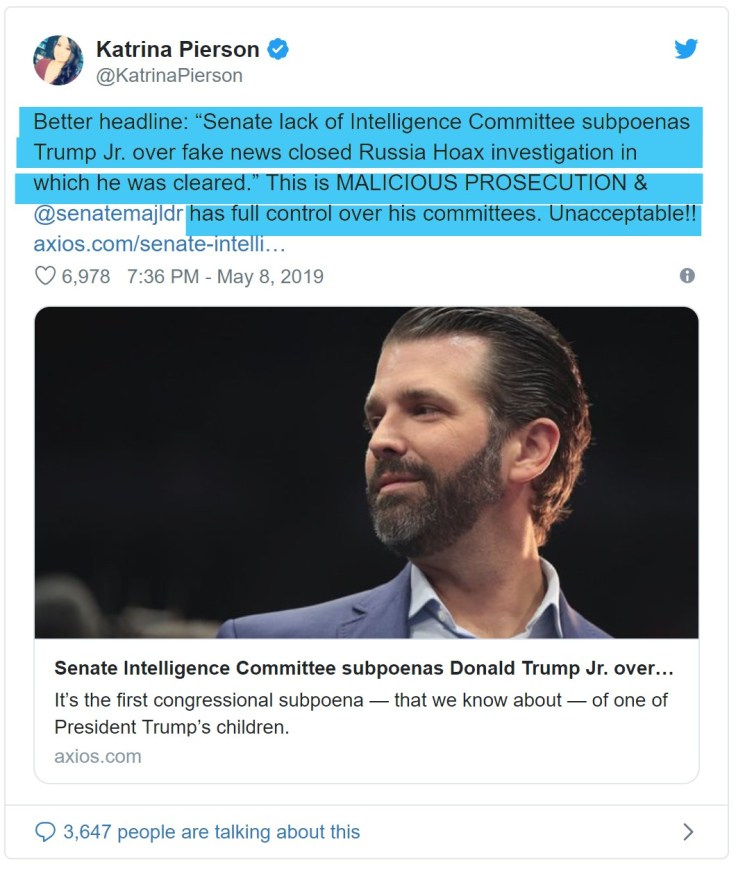The height and width of the screenshot is (869, 736).
Task: Click the axios.com domain in card
Action: [x=98, y=756]
